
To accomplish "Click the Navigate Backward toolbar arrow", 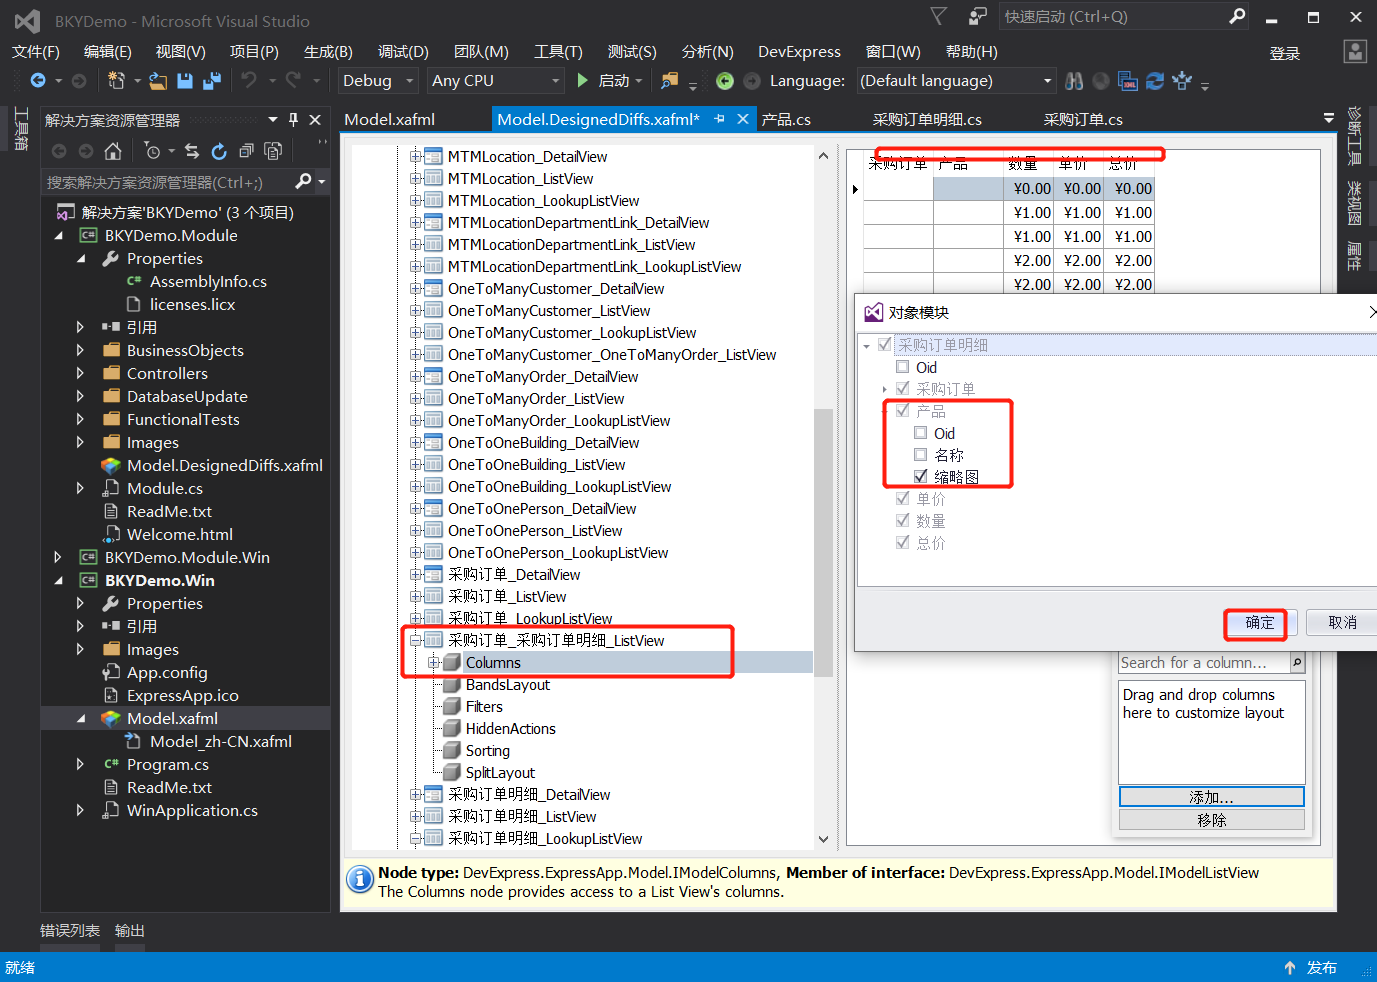I will tap(38, 81).
